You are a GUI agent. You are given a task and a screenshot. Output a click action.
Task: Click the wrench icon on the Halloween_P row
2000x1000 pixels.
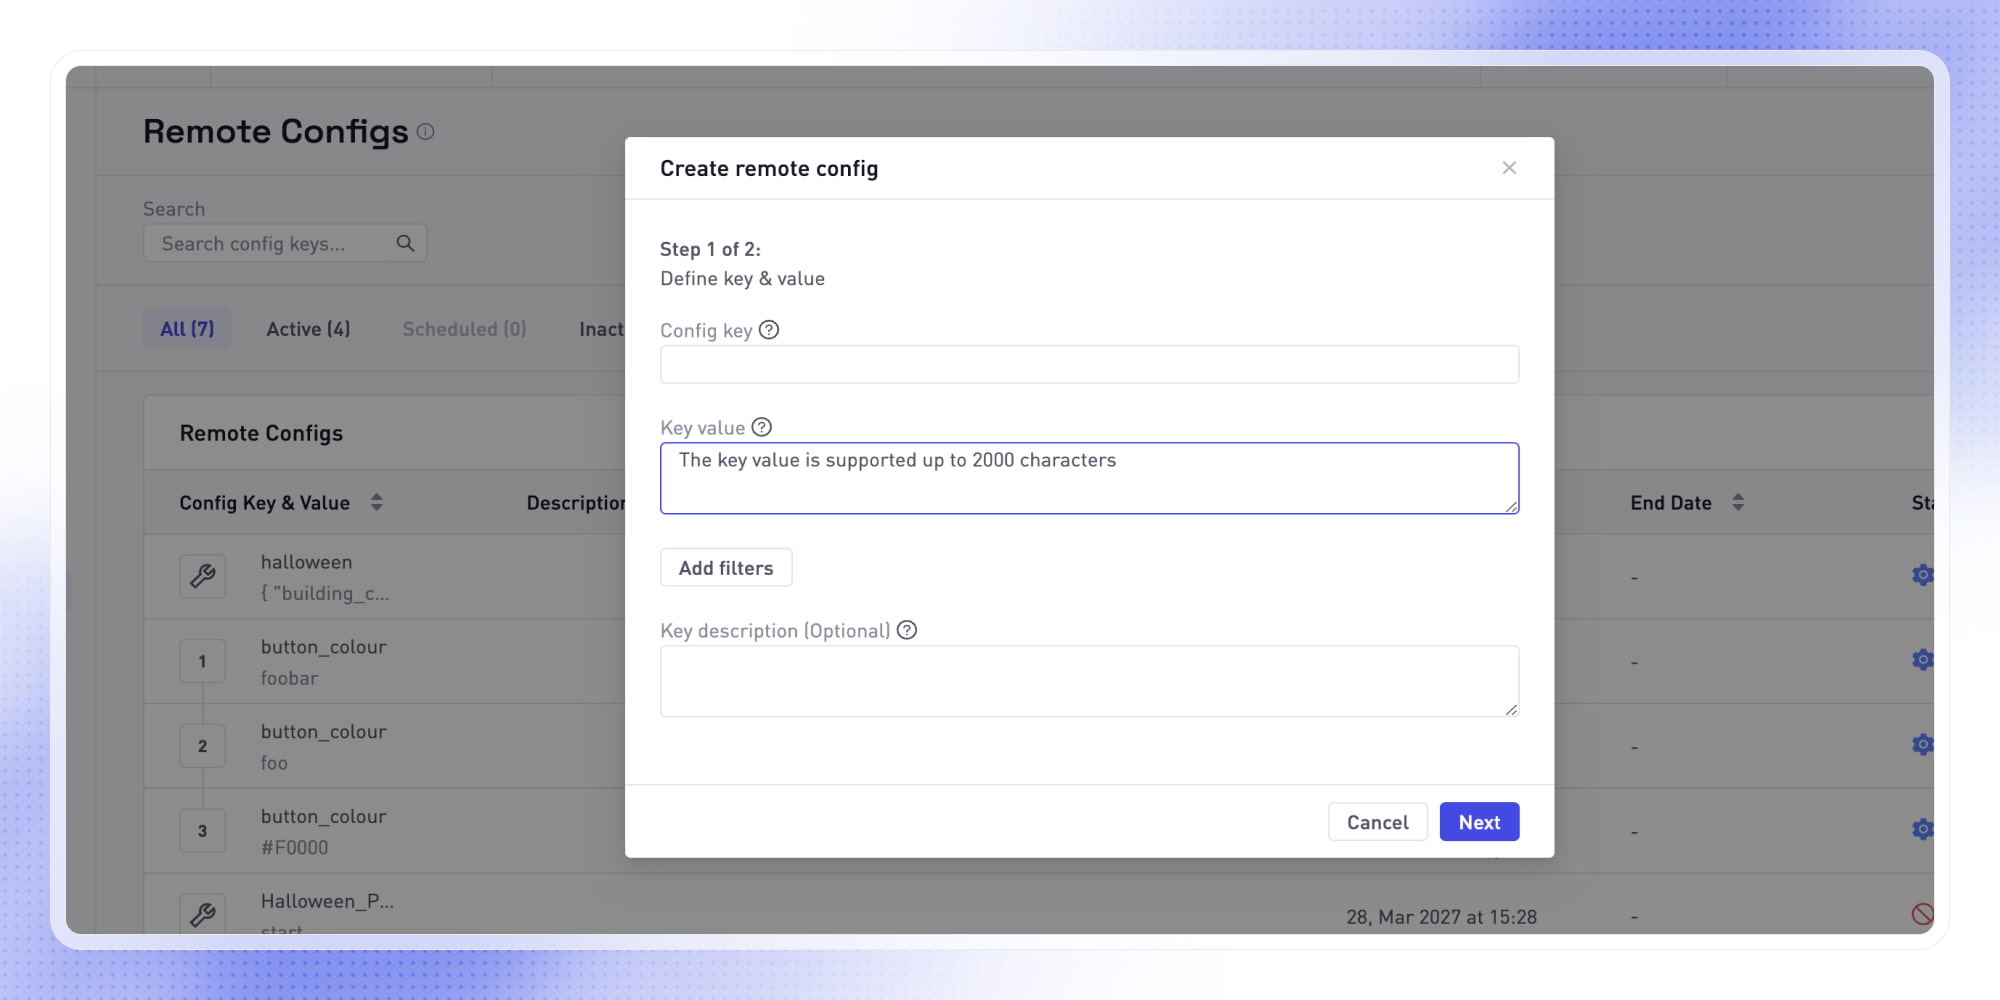point(202,912)
